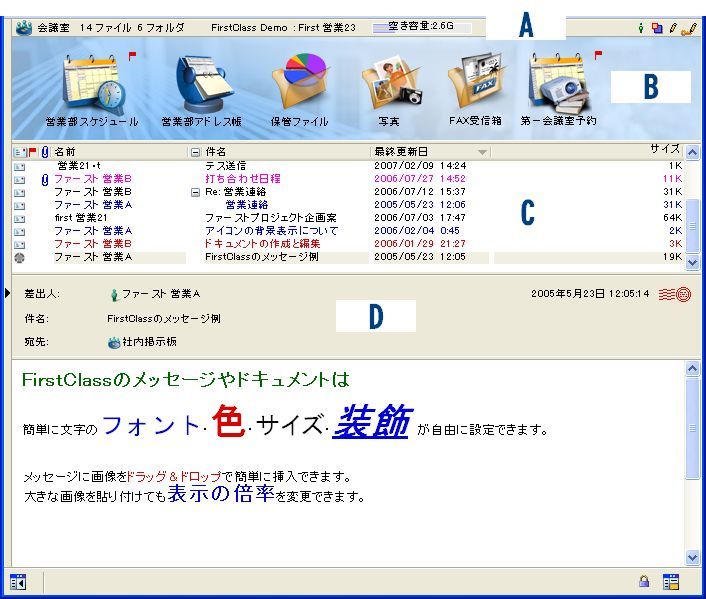
Task: Click the padlock icon in the bottom status bar
Action: (x=645, y=581)
